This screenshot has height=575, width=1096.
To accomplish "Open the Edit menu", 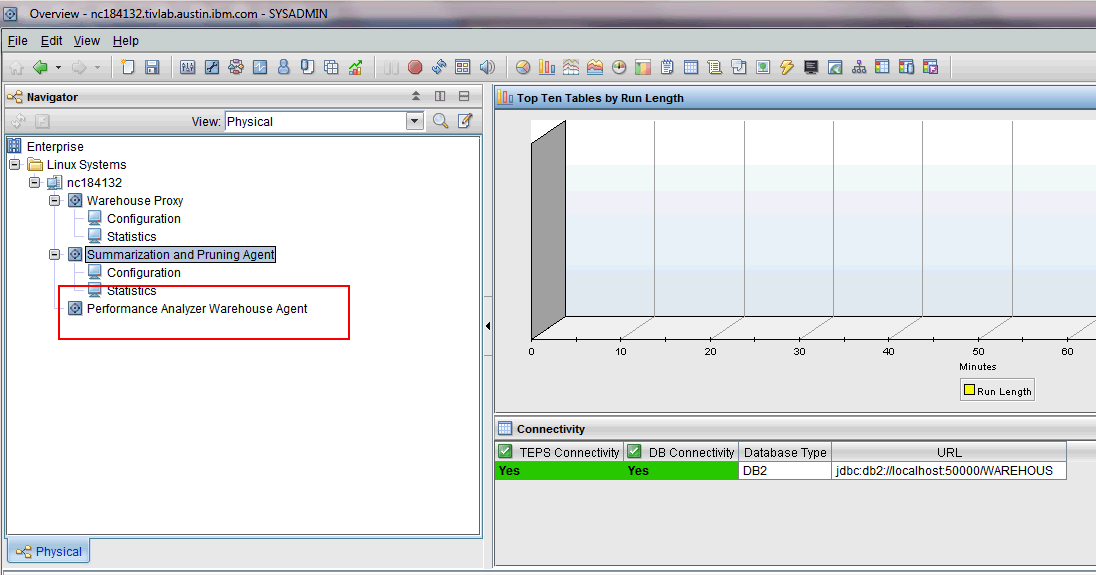I will (x=51, y=41).
